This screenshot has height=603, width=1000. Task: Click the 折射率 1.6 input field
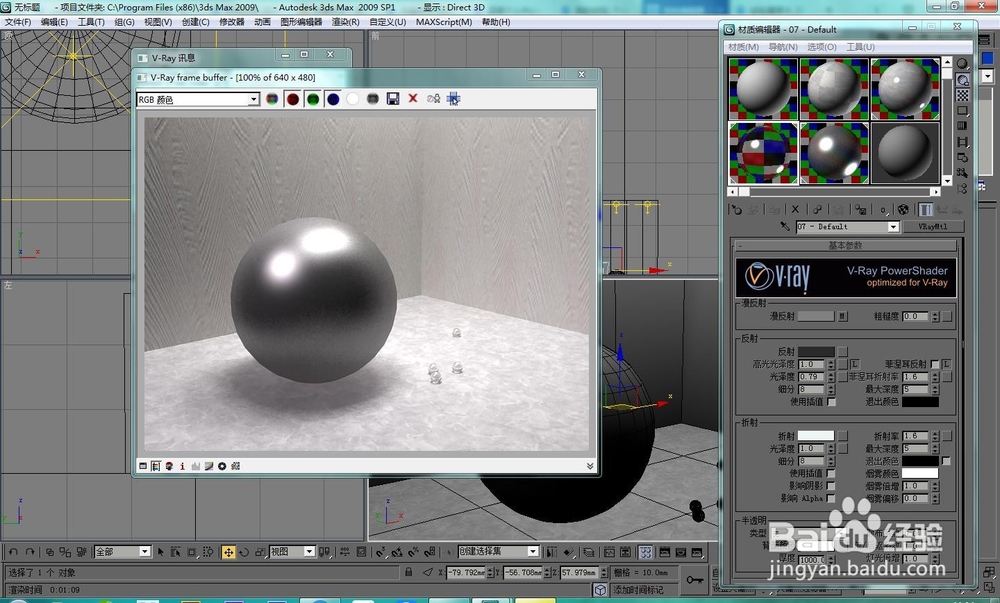(916, 436)
